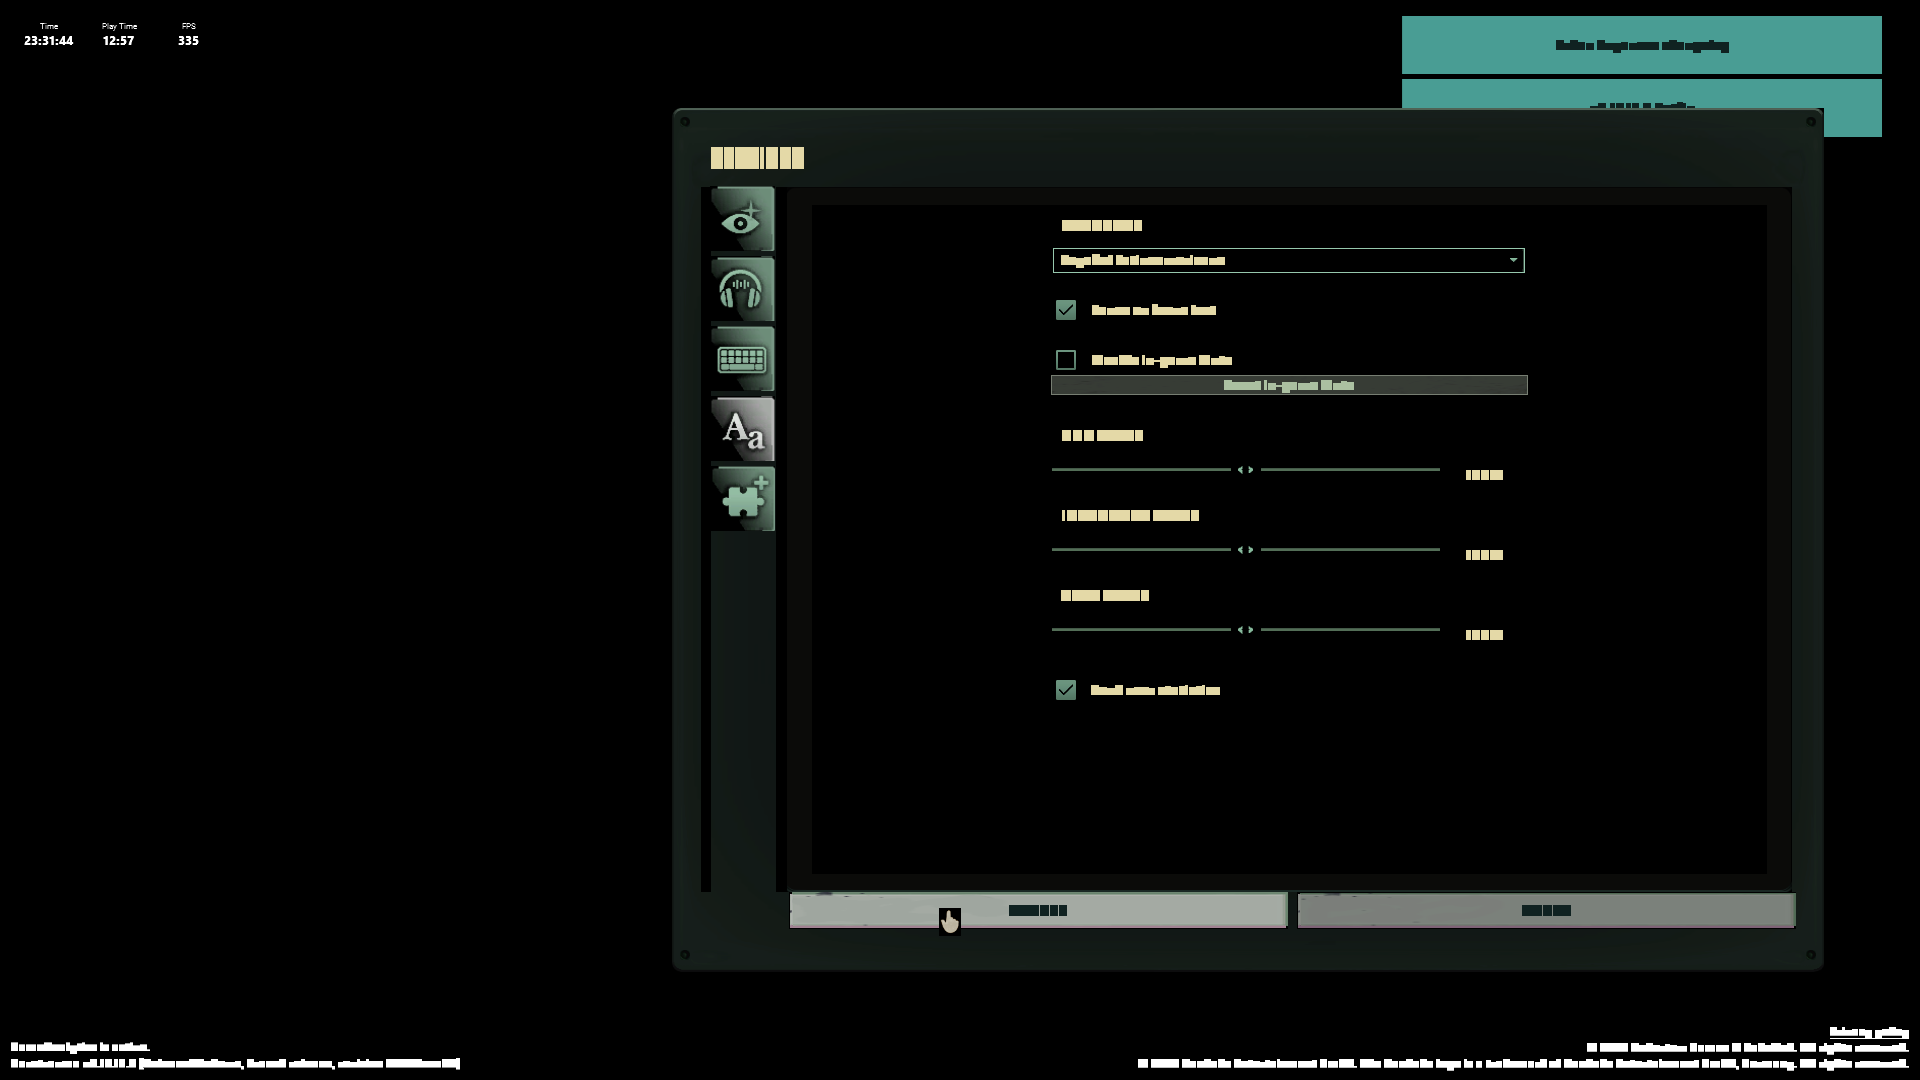Open the Audio tab with the headphones icon
This screenshot has height=1080, width=1920.
[x=742, y=290]
